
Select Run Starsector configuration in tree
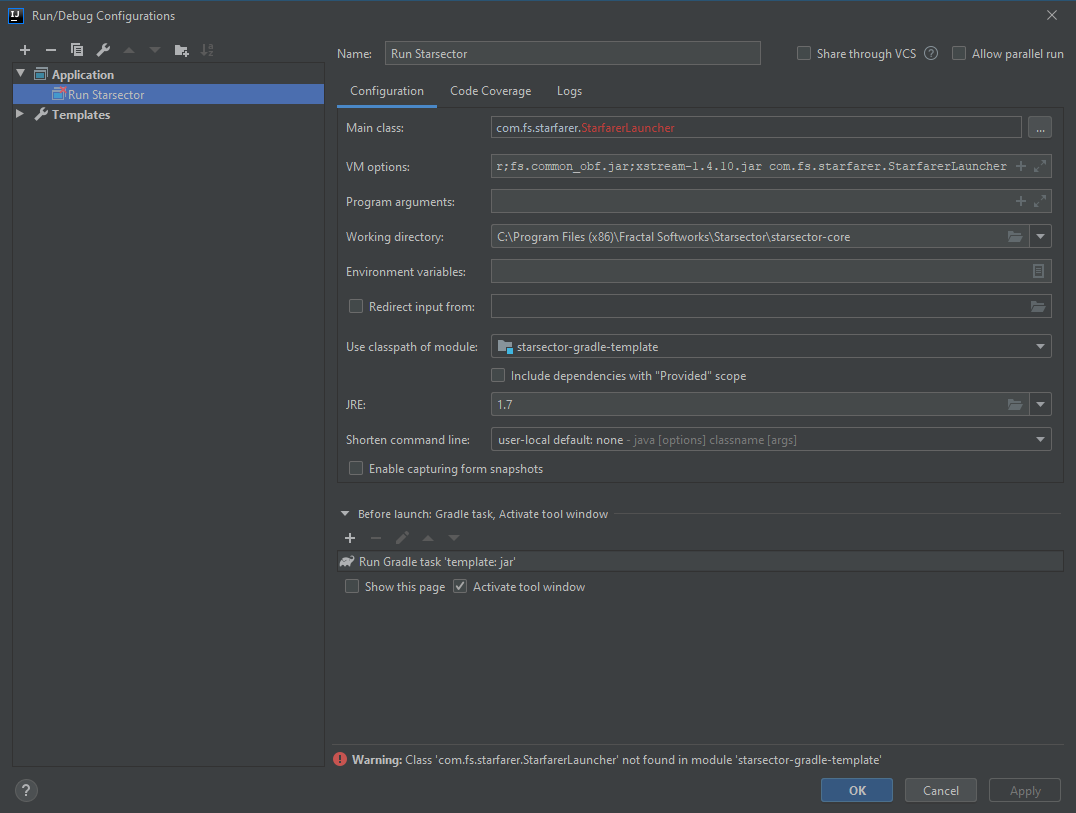(168, 94)
